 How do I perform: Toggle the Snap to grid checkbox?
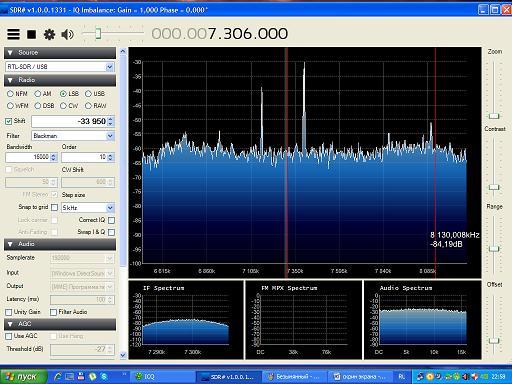tap(54, 208)
